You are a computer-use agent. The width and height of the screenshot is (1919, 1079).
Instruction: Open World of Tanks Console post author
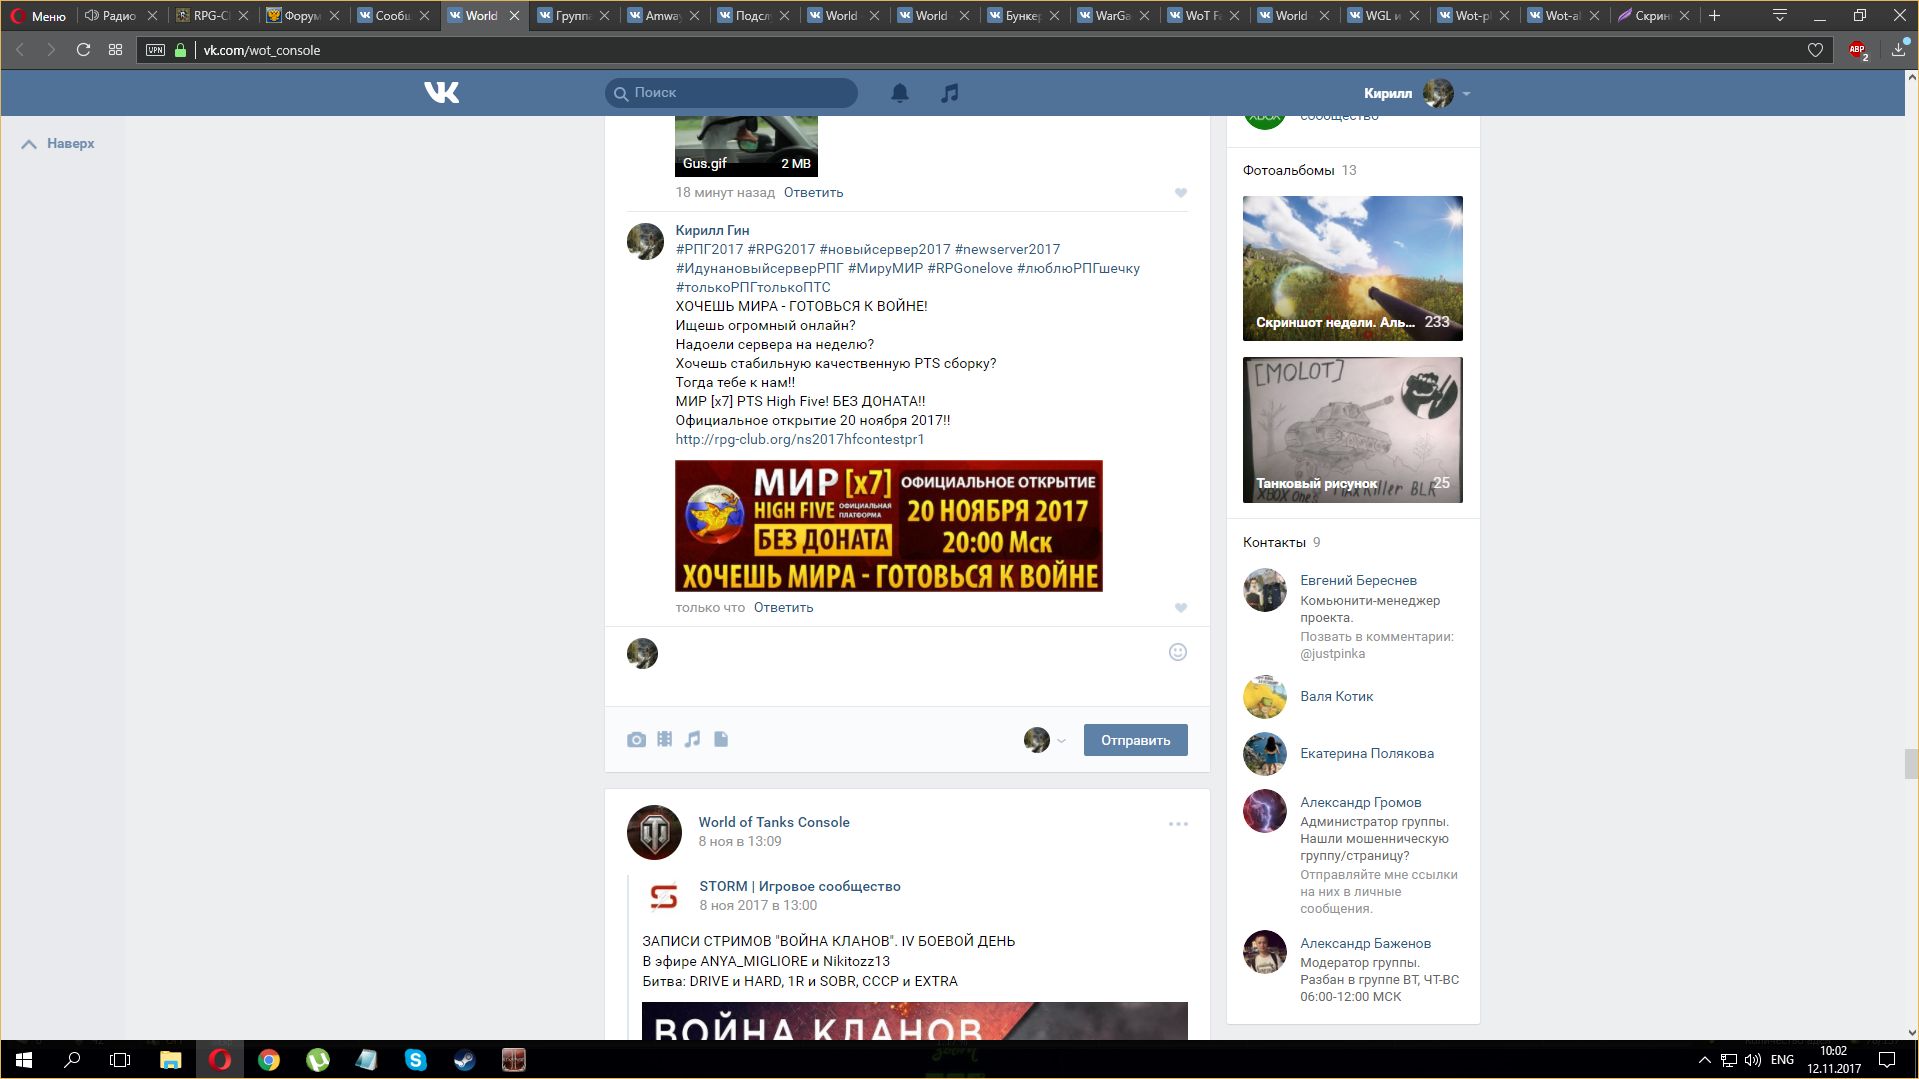(x=773, y=822)
